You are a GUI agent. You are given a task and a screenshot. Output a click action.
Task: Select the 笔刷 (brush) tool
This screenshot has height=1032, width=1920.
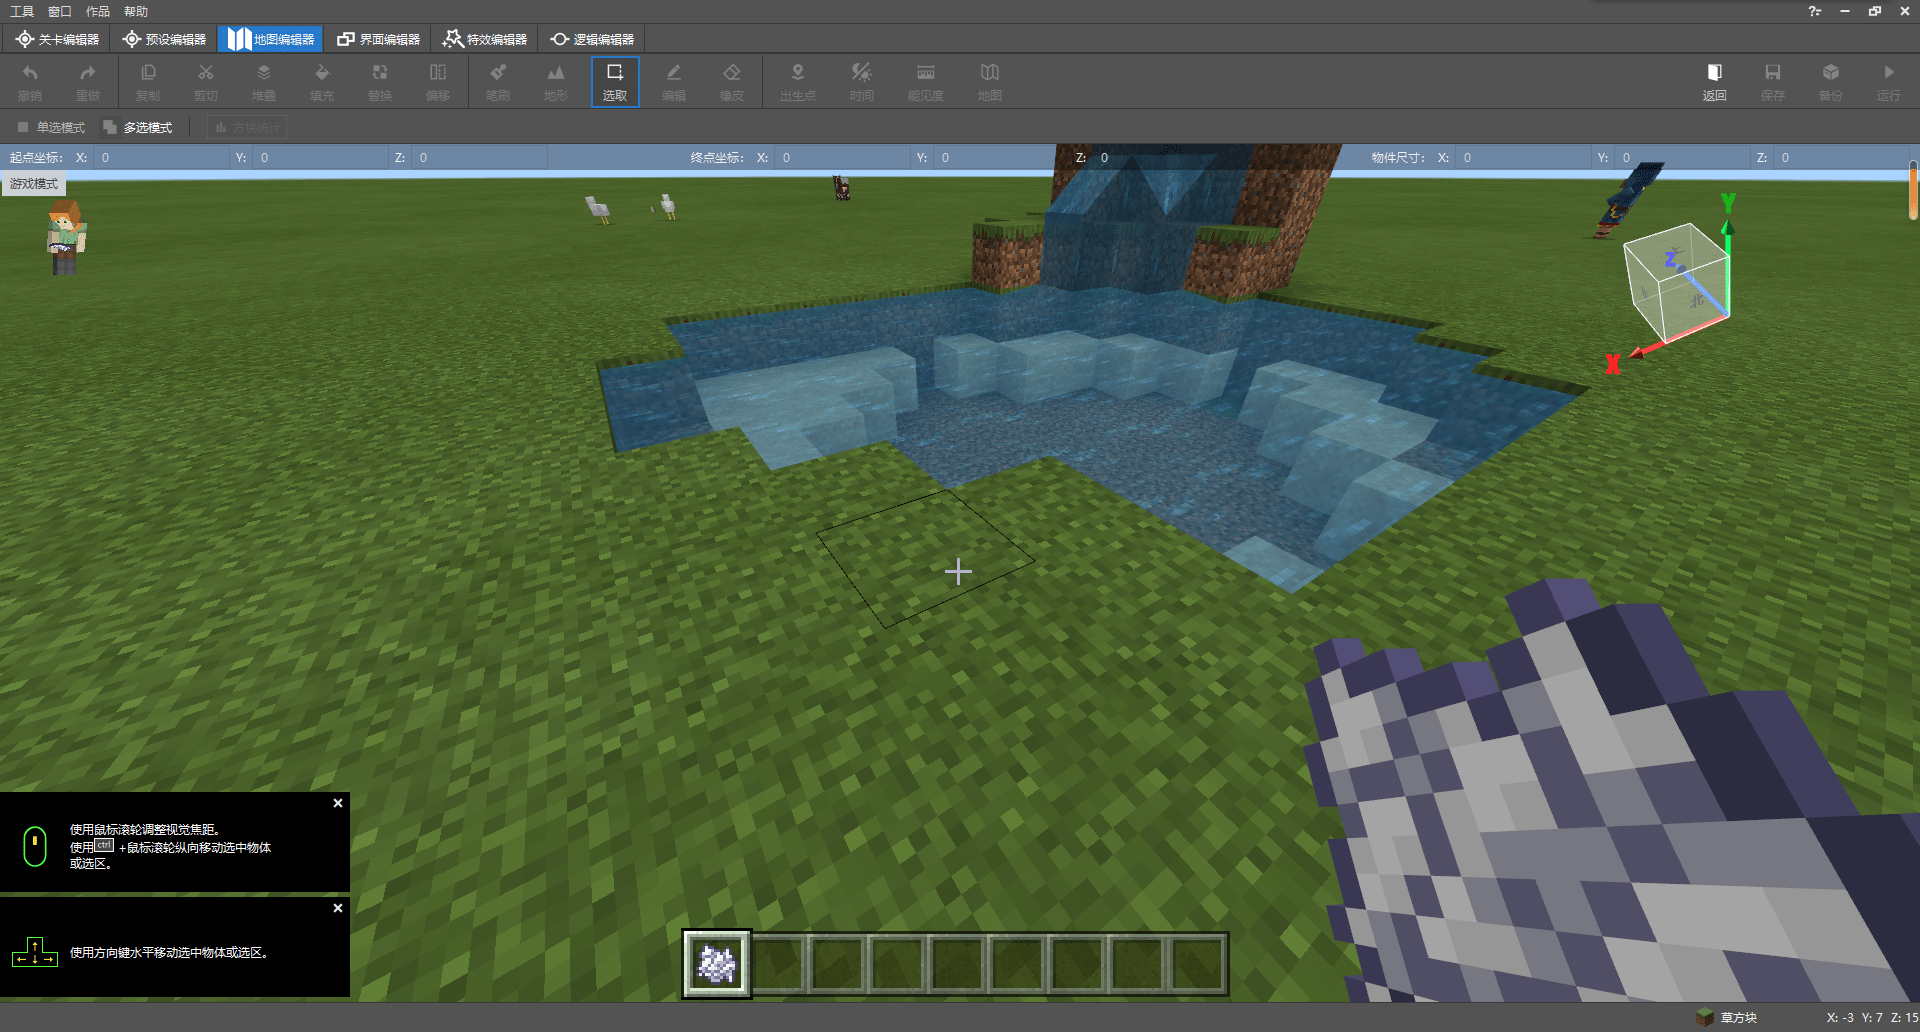click(x=498, y=81)
